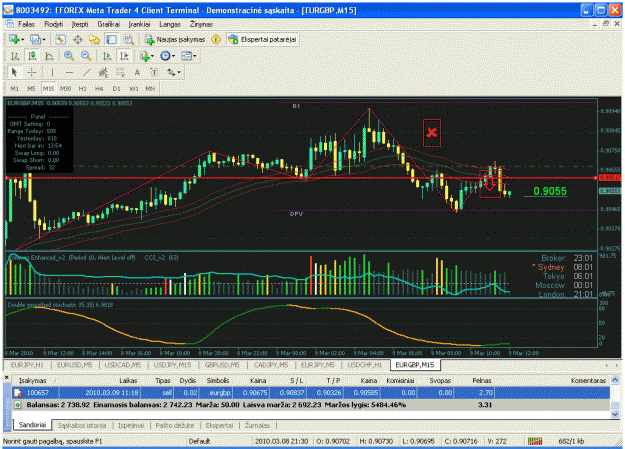
Task: Draw Fibonacci retracement
Action: click(120, 73)
